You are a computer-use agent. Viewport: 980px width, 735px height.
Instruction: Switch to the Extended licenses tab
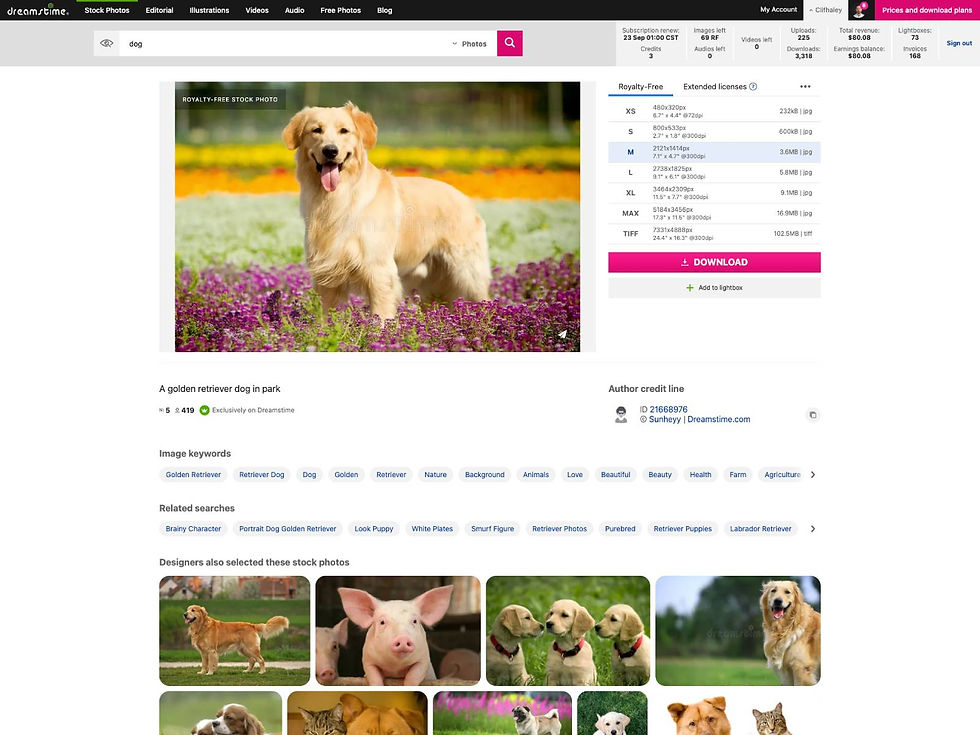click(714, 87)
